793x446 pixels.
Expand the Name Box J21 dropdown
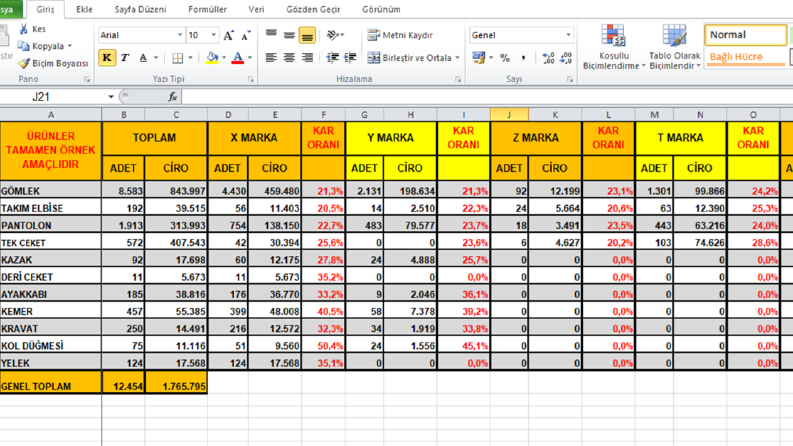click(111, 97)
